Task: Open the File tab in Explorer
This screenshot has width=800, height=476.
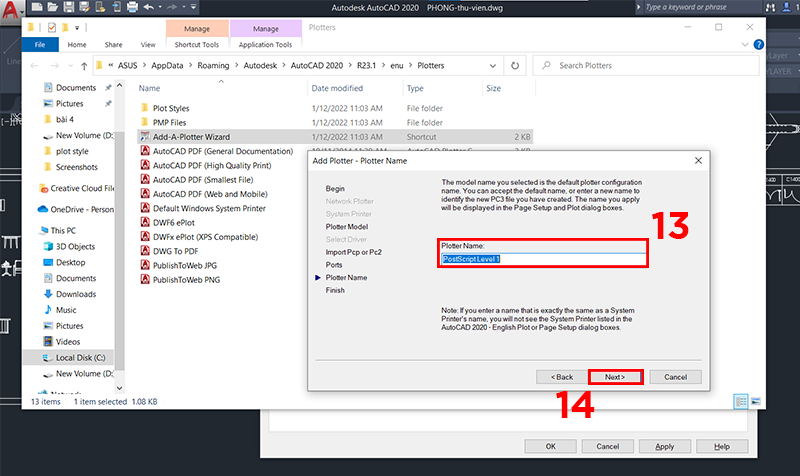Action: pos(40,44)
